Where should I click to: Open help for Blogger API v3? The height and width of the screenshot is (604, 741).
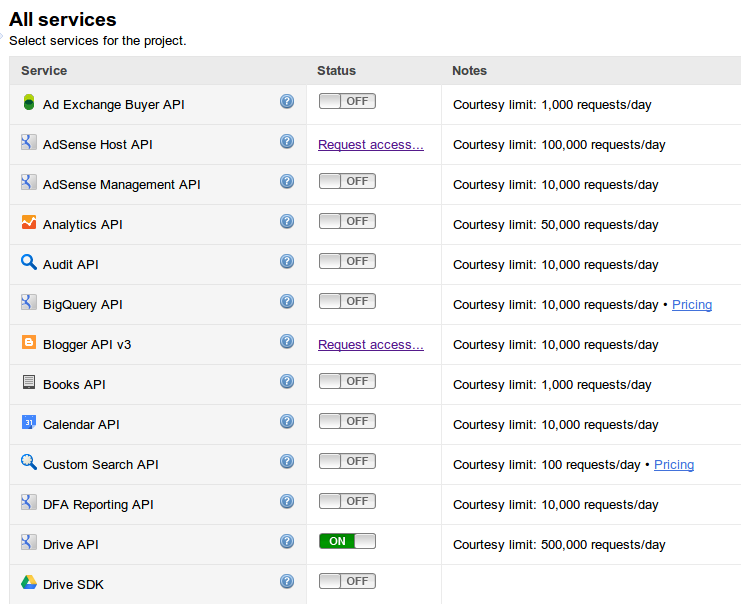click(x=287, y=341)
